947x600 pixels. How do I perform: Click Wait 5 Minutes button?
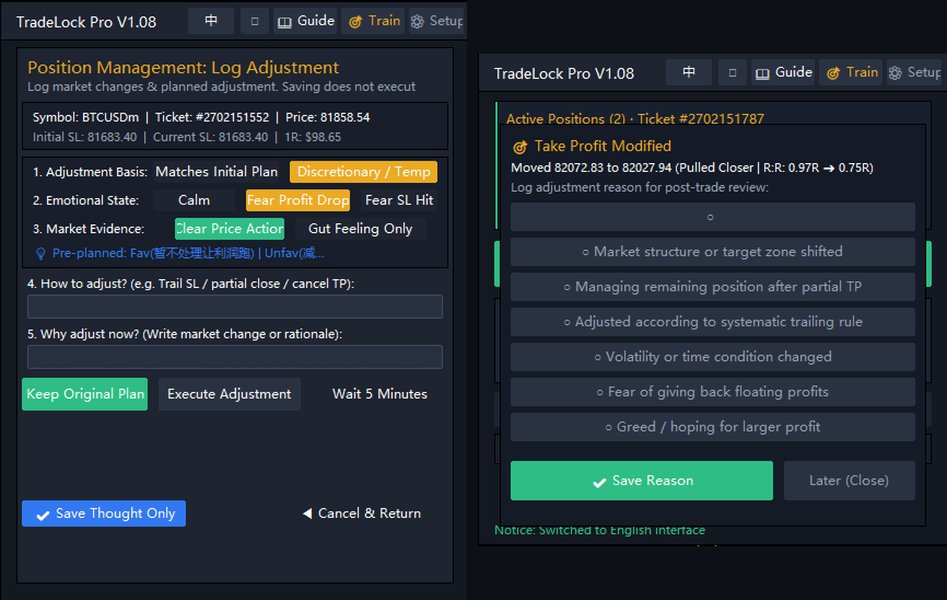(x=379, y=394)
